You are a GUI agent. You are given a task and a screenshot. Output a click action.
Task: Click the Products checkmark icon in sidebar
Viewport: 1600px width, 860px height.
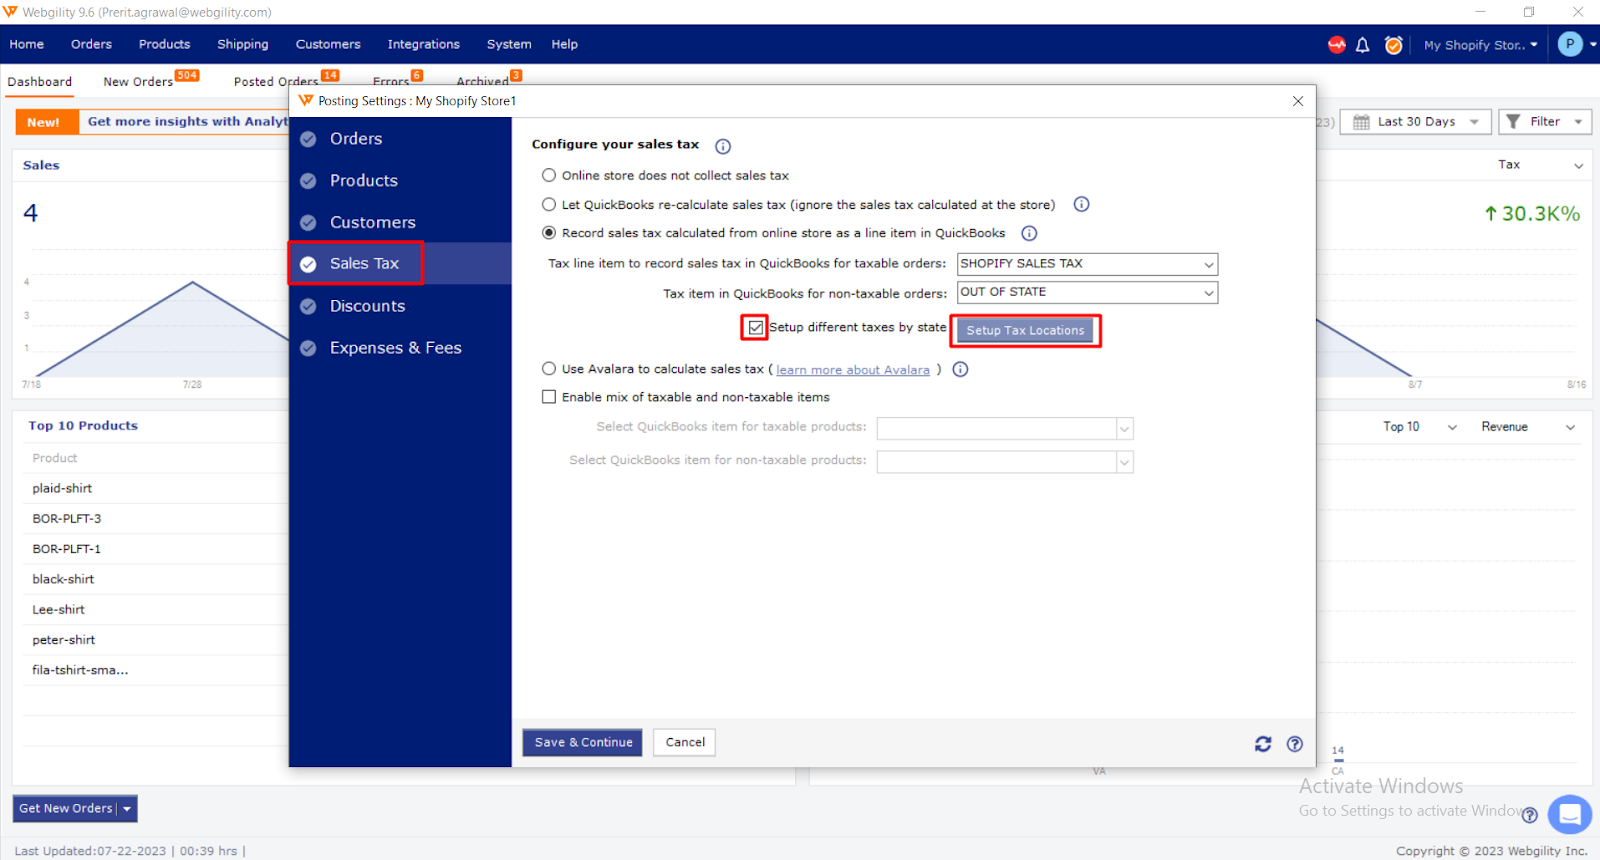[308, 181]
